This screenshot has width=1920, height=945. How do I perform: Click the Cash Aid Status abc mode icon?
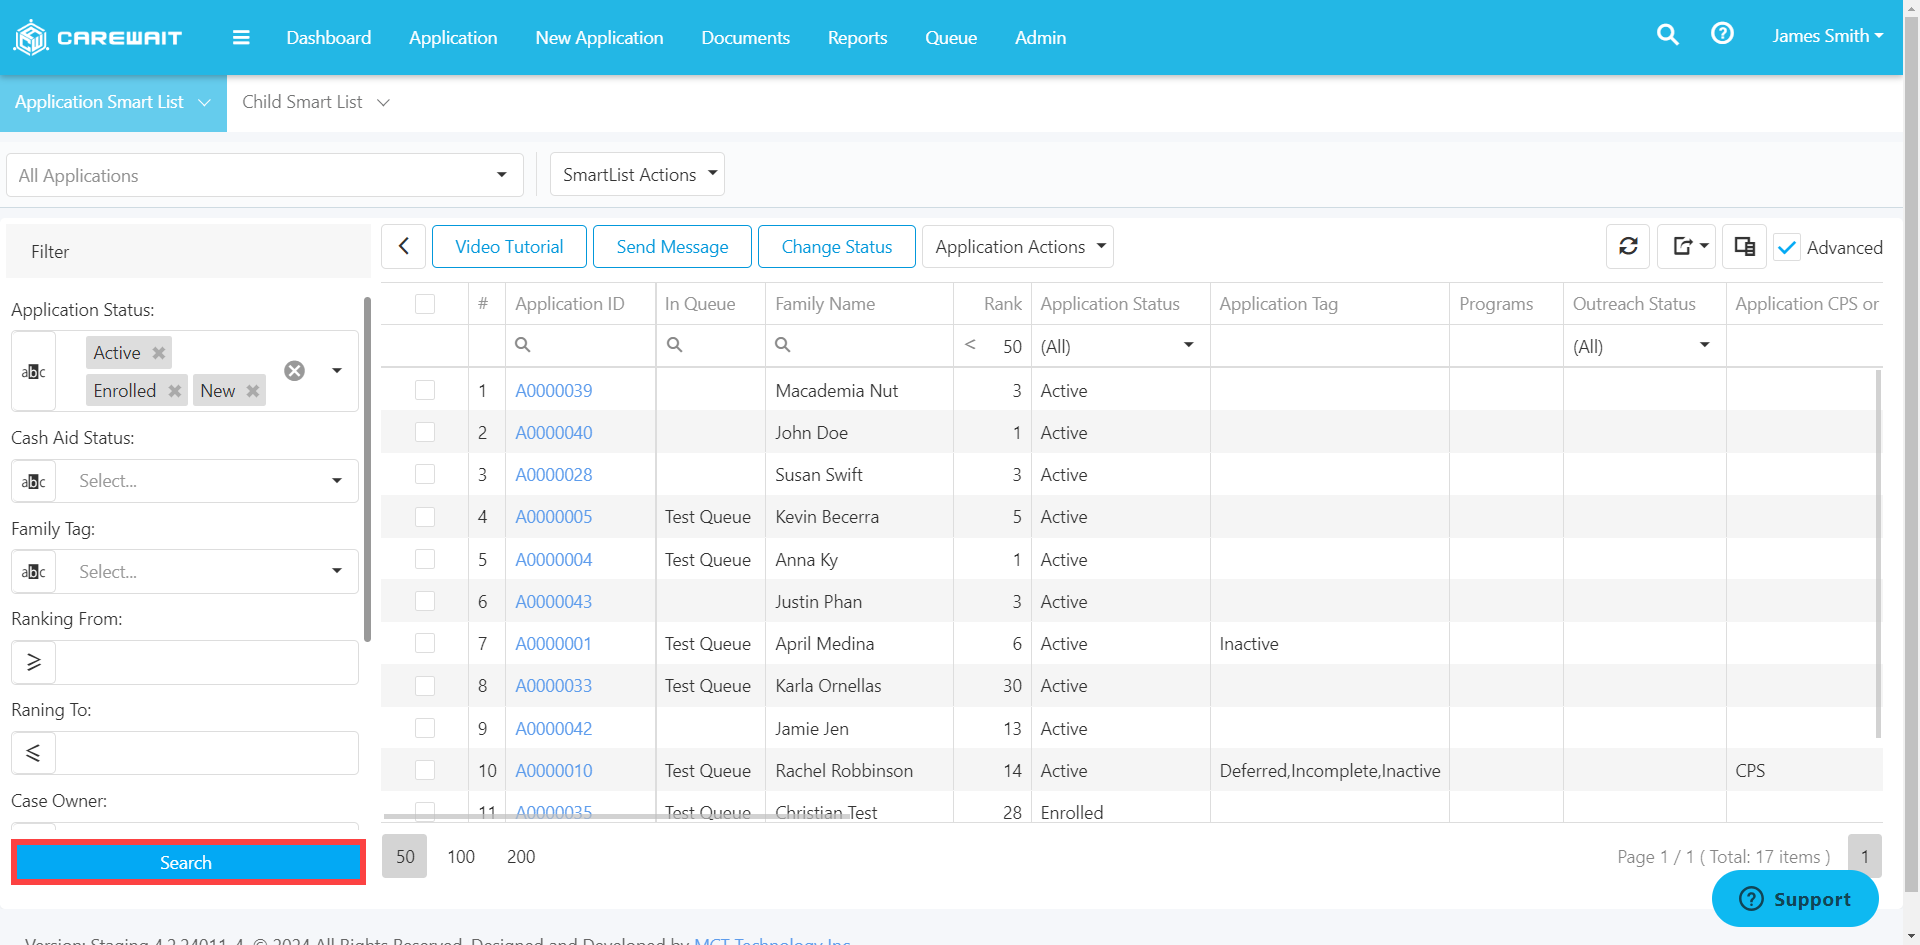[34, 481]
